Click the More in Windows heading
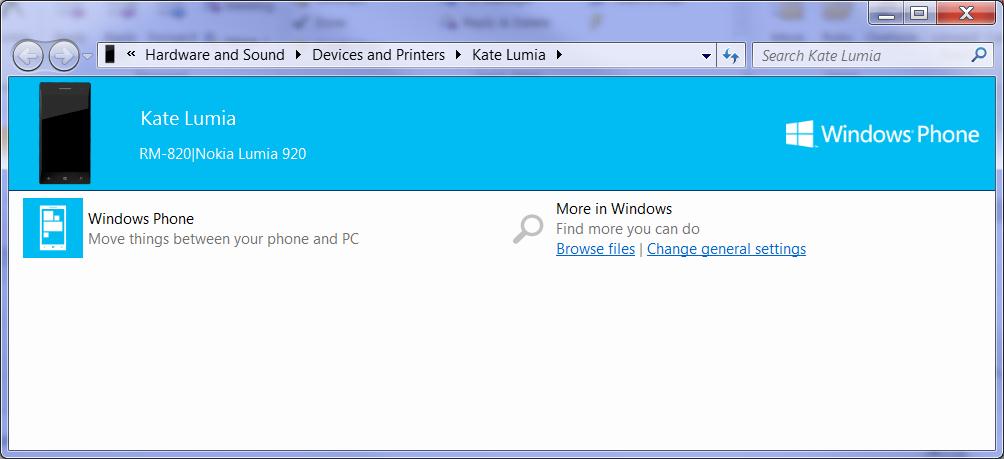Viewport: 1004px width, 459px height. point(614,209)
